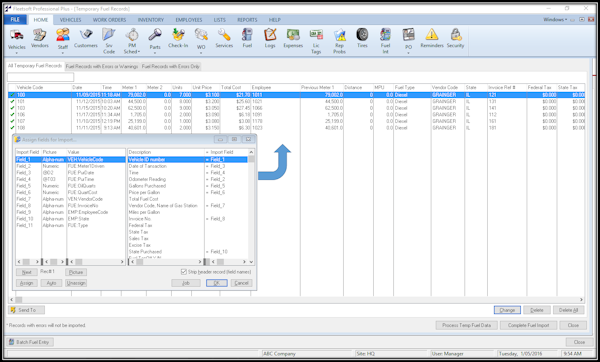The image size is (600, 362).
Task: Click the Fuel pump icon
Action: (247, 35)
